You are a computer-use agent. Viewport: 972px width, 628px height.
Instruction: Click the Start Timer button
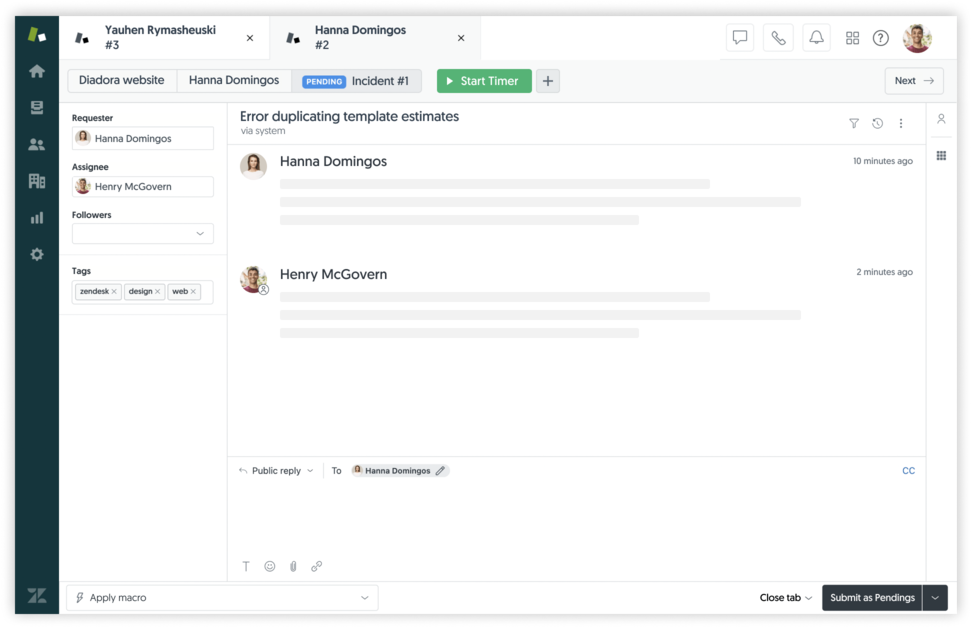[484, 80]
